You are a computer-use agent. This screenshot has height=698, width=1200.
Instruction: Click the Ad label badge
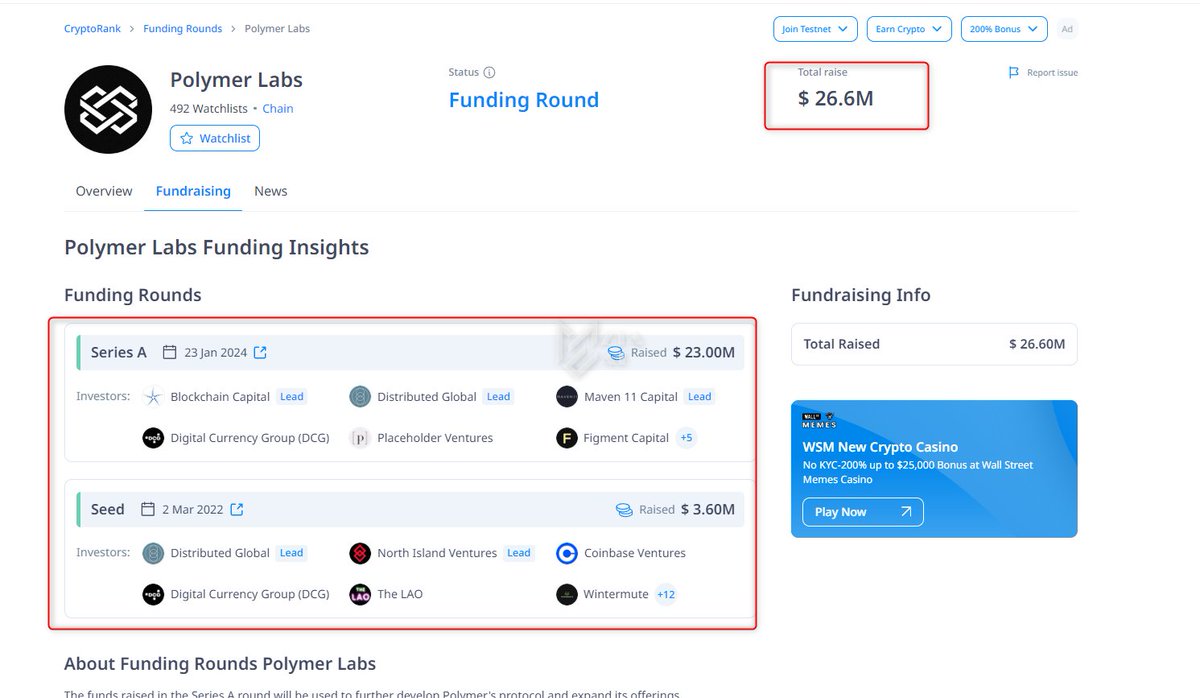tap(1067, 29)
